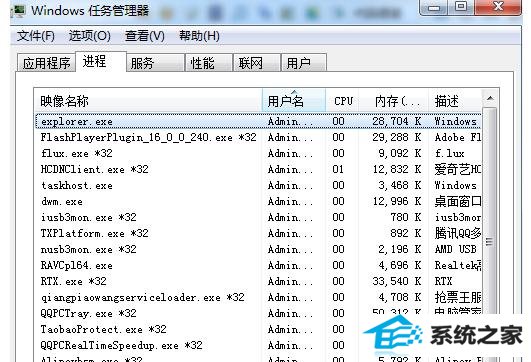Open the 帮助(H) menu

pos(199,36)
